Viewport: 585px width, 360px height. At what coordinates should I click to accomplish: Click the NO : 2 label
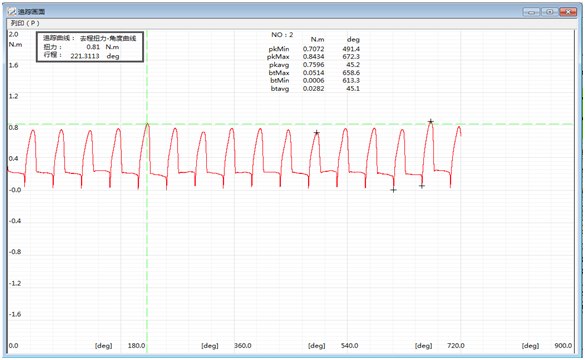[x=282, y=35]
